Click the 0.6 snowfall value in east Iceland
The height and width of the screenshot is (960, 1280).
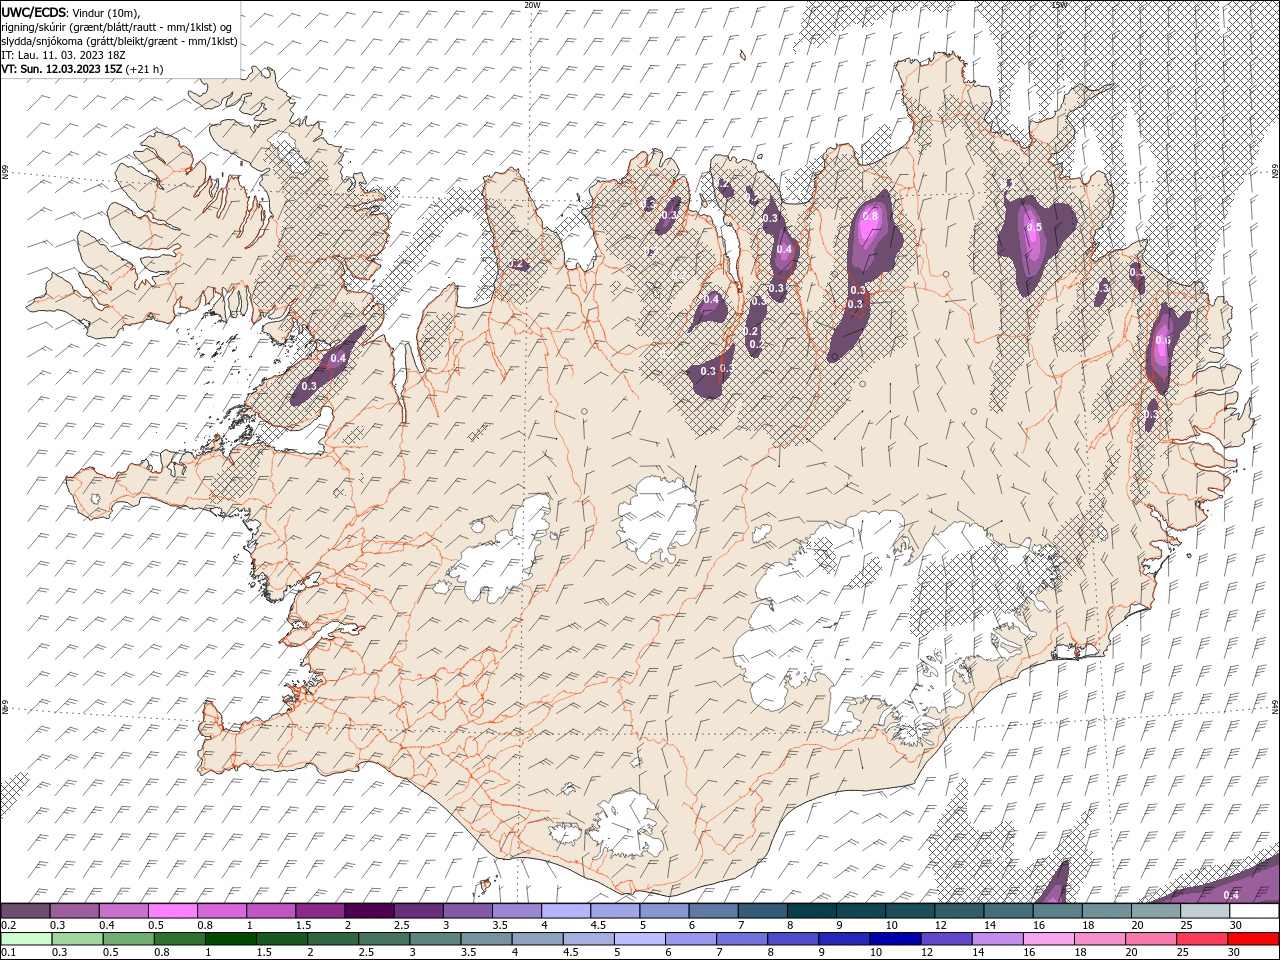click(x=1162, y=340)
